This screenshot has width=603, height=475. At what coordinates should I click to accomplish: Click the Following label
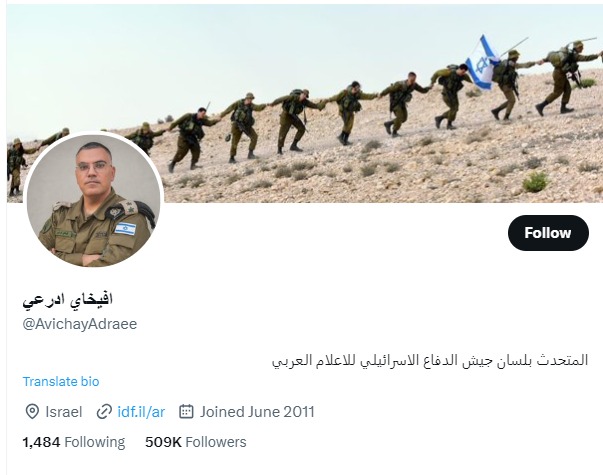95,442
